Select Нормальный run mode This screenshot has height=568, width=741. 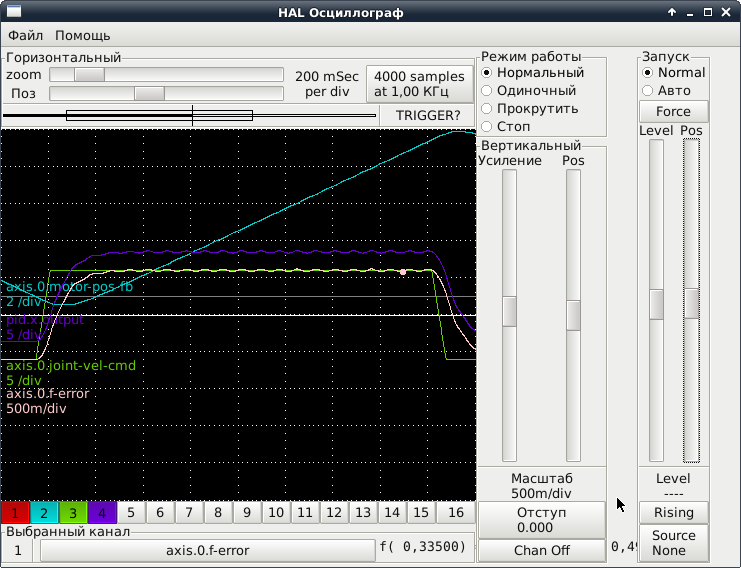pyautogui.click(x=533, y=73)
